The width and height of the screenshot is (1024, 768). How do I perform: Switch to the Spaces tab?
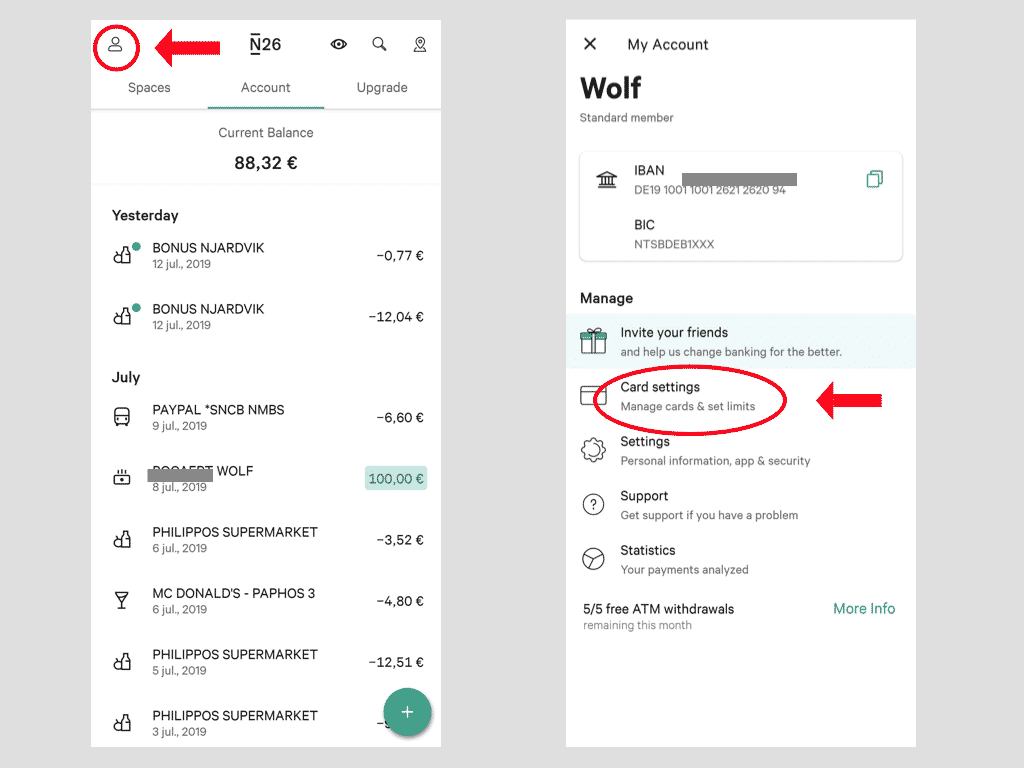tap(149, 88)
